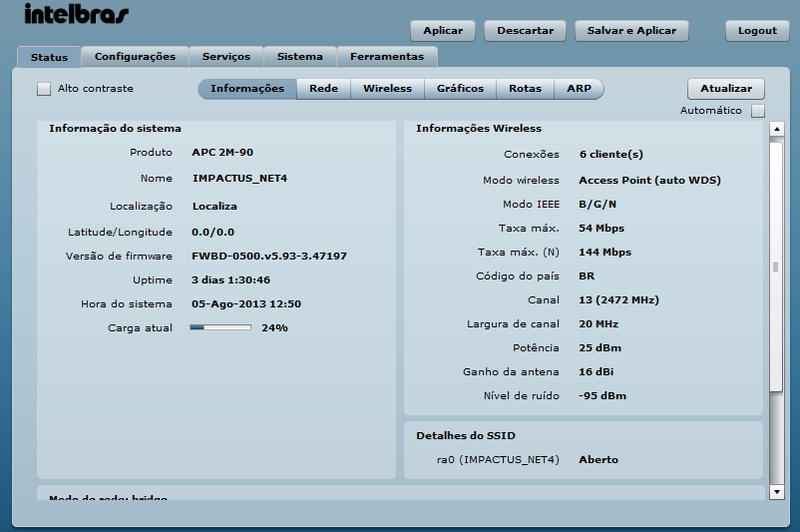
Task: Click the 25 dBm power value
Action: click(600, 348)
